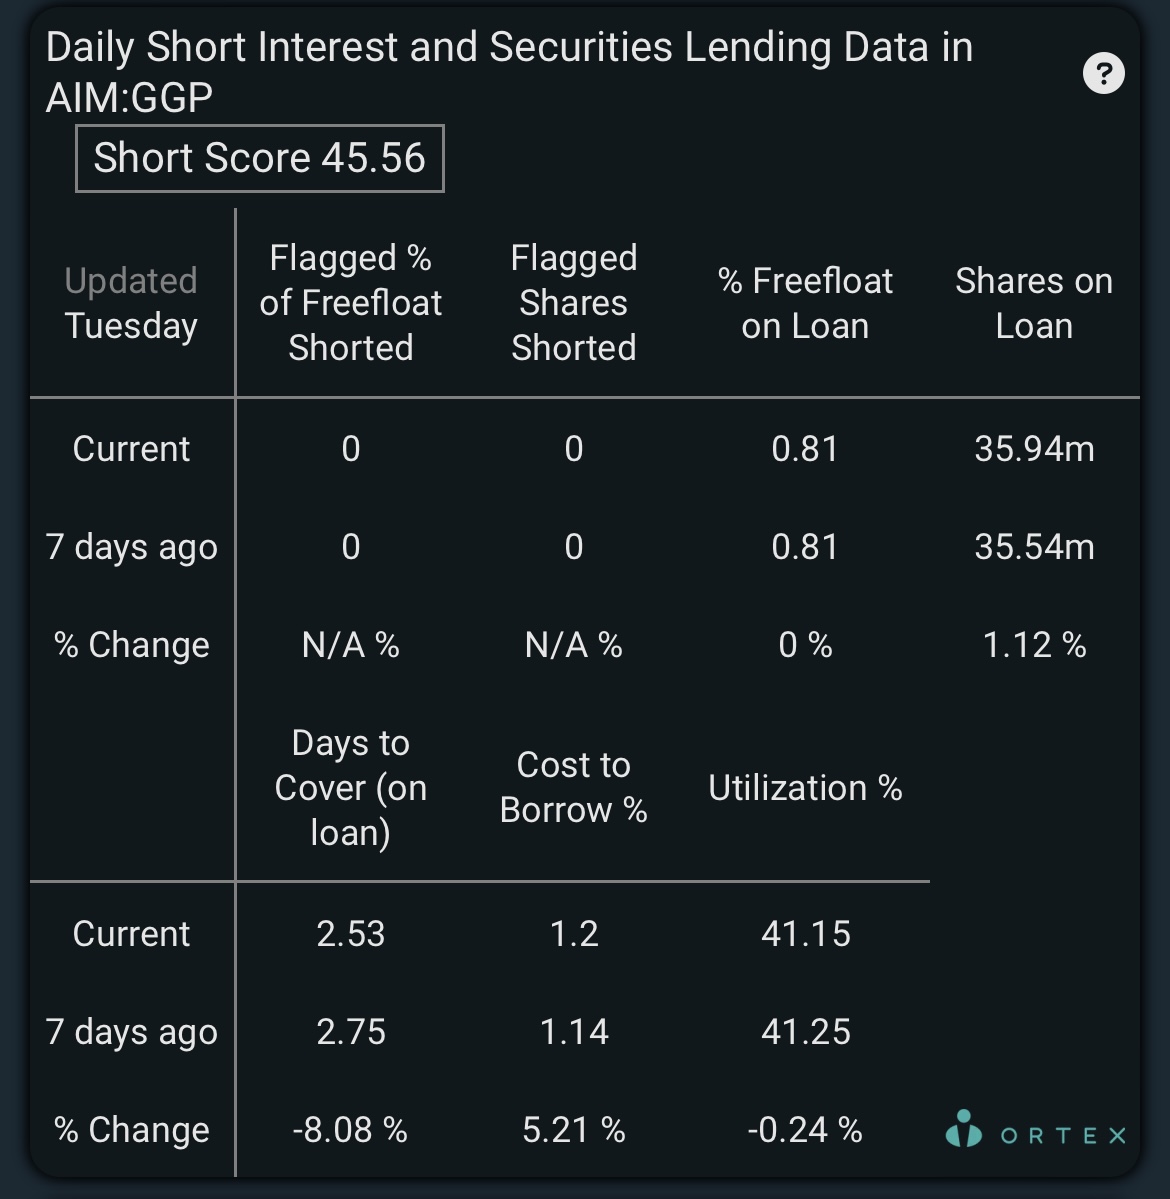This screenshot has height=1199, width=1170.
Task: Open the help question mark icon
Action: click(1103, 73)
